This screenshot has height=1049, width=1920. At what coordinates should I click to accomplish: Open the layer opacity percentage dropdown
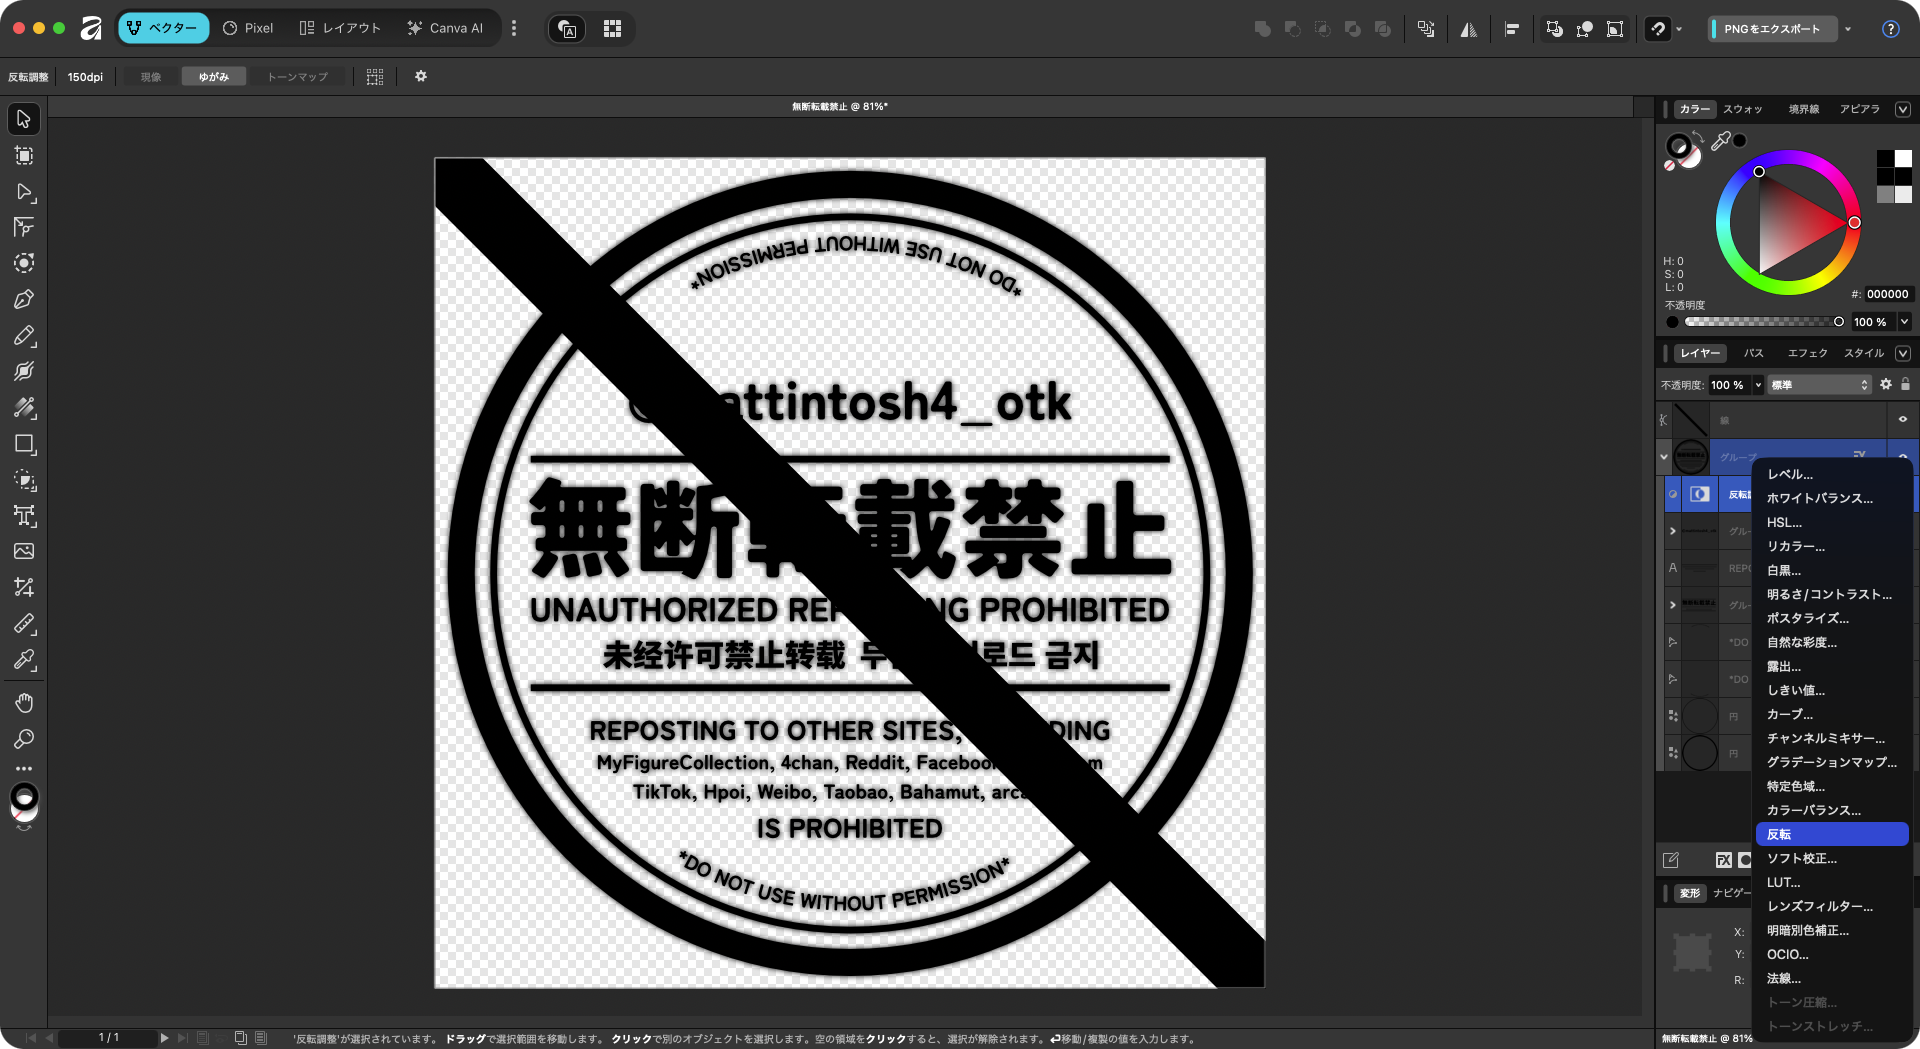click(x=1758, y=385)
